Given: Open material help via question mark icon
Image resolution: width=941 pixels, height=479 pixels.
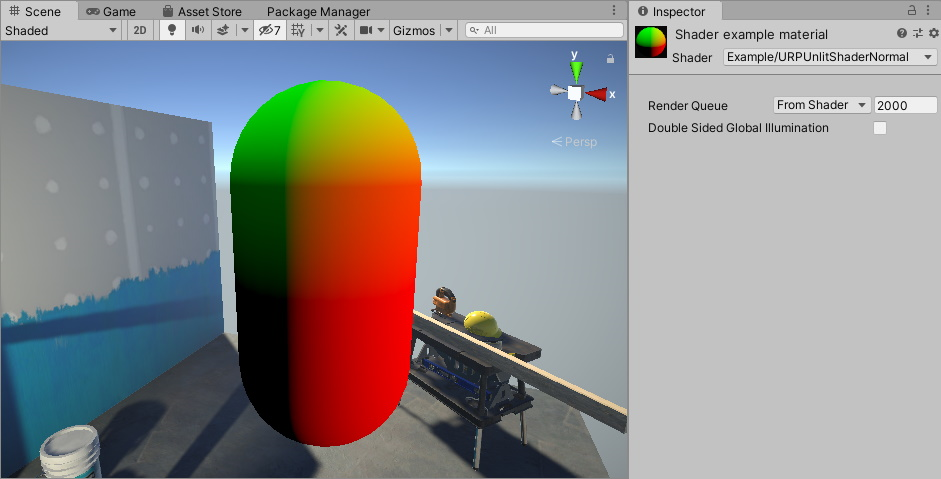Looking at the screenshot, I should 902,34.
